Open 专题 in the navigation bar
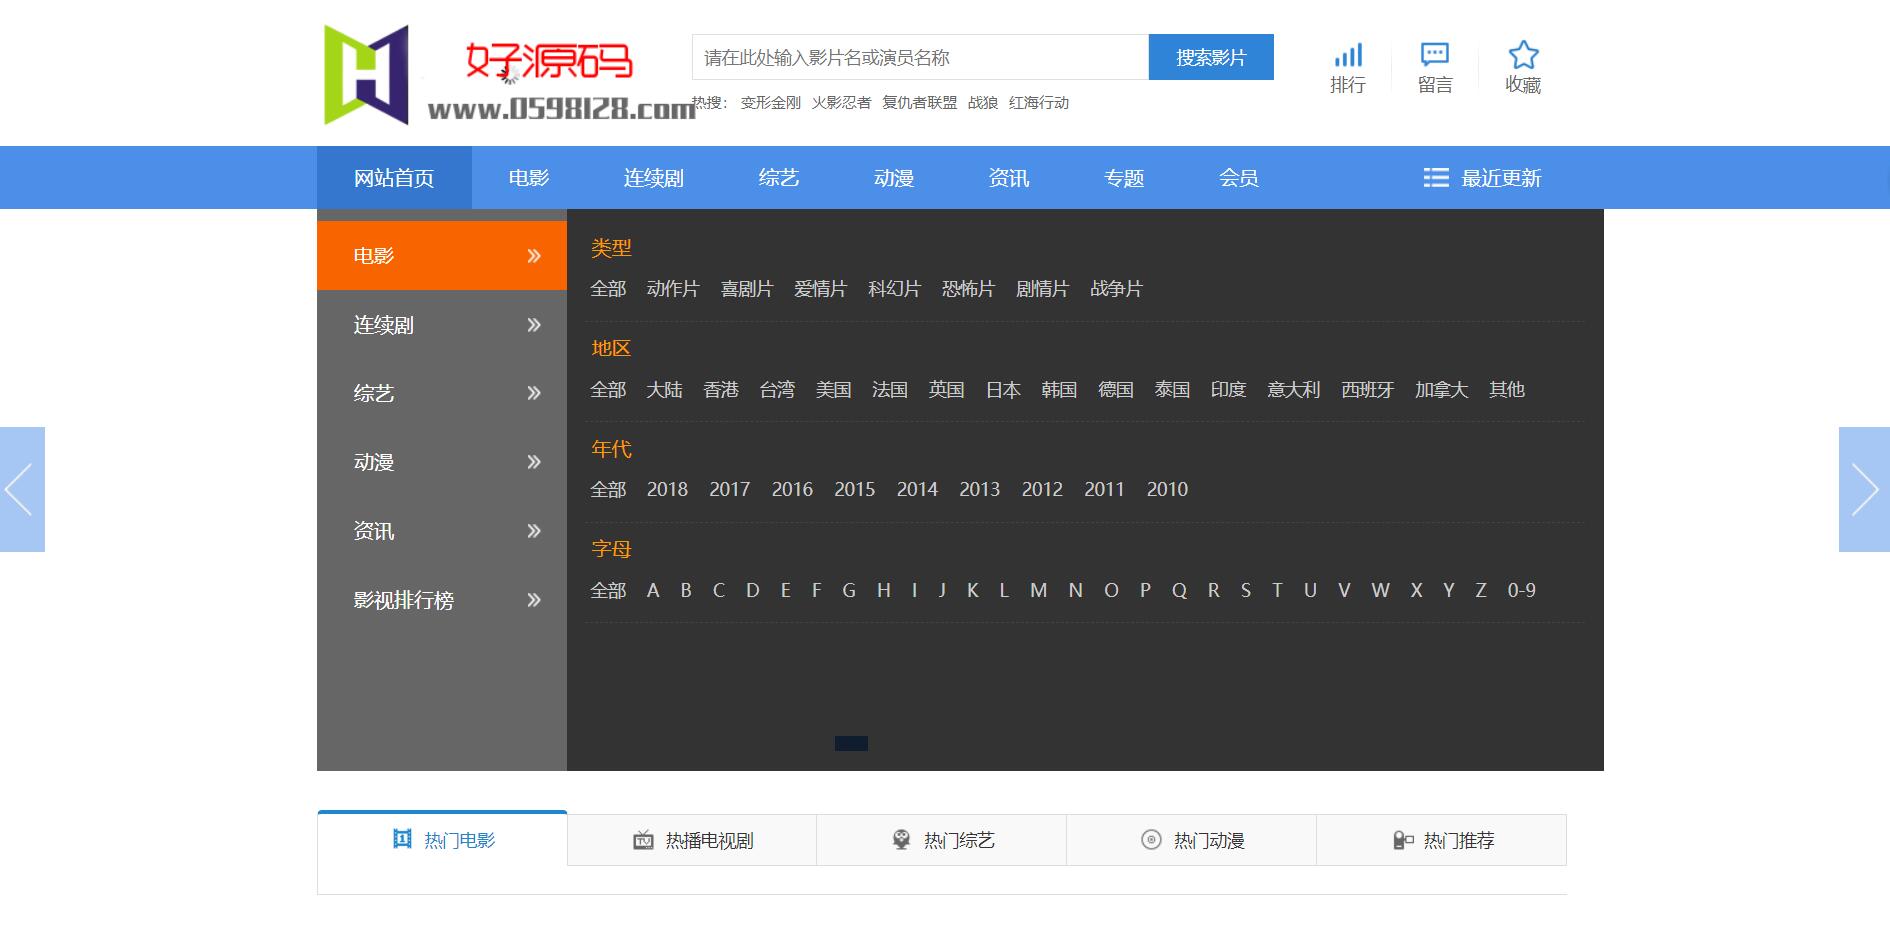 [1124, 178]
